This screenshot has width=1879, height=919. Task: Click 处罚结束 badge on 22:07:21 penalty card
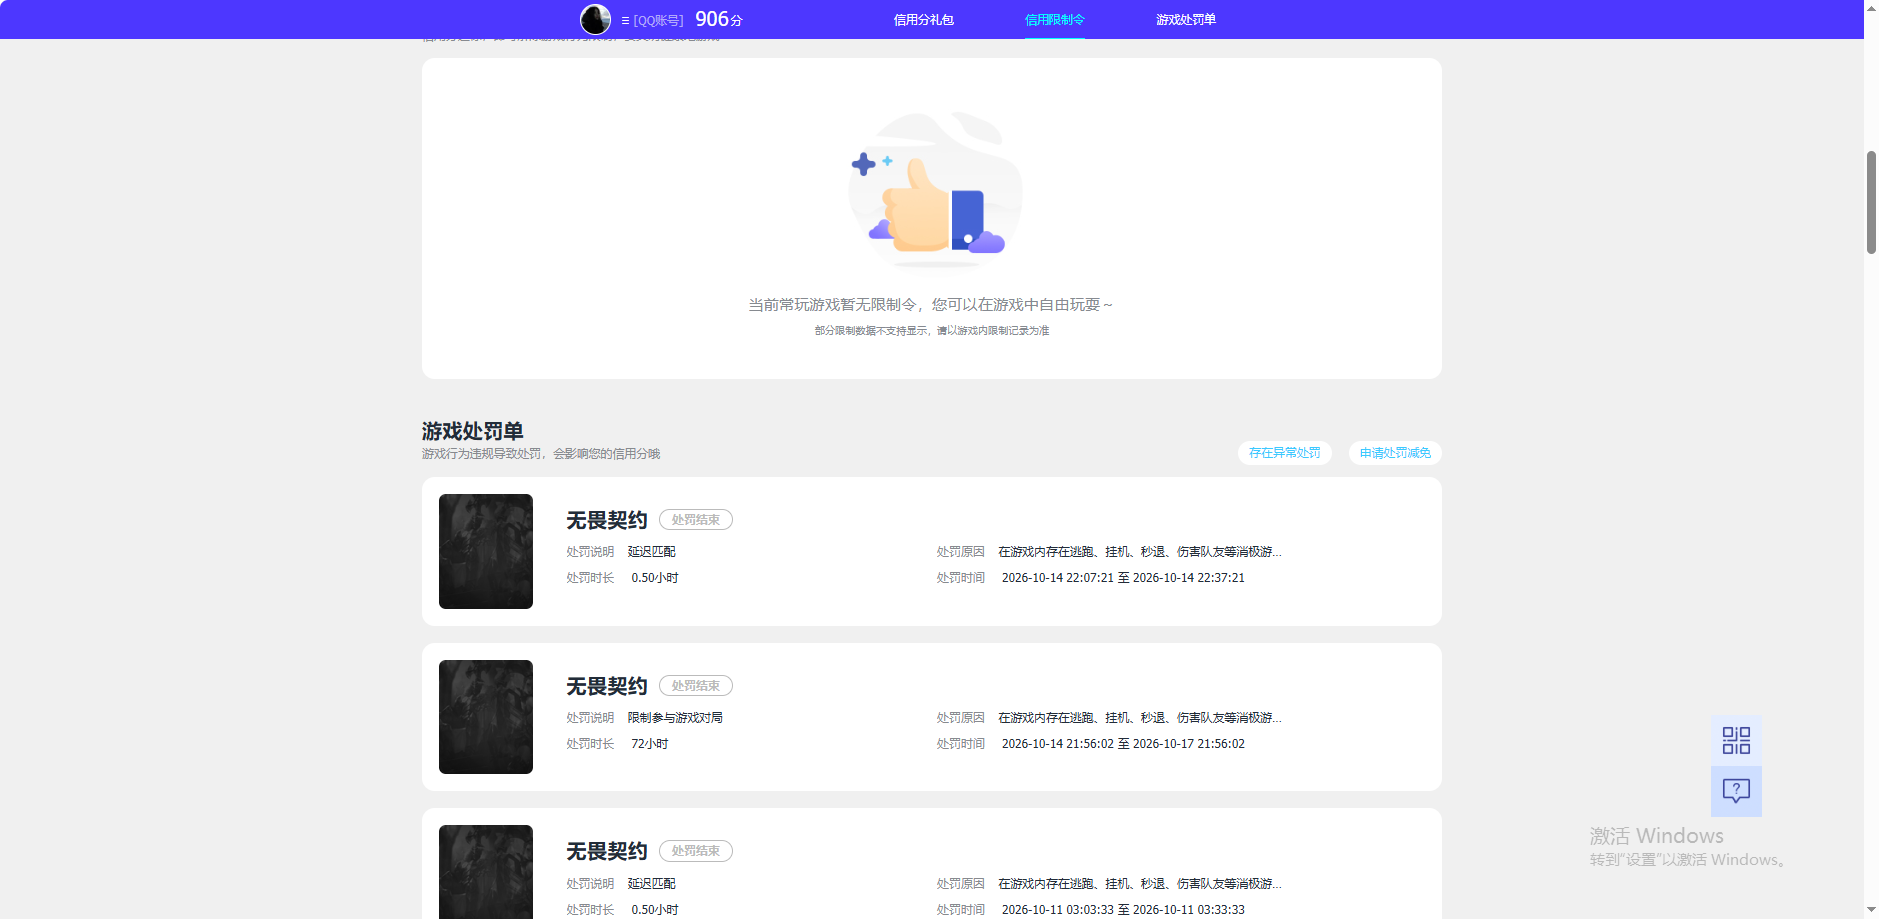(696, 520)
